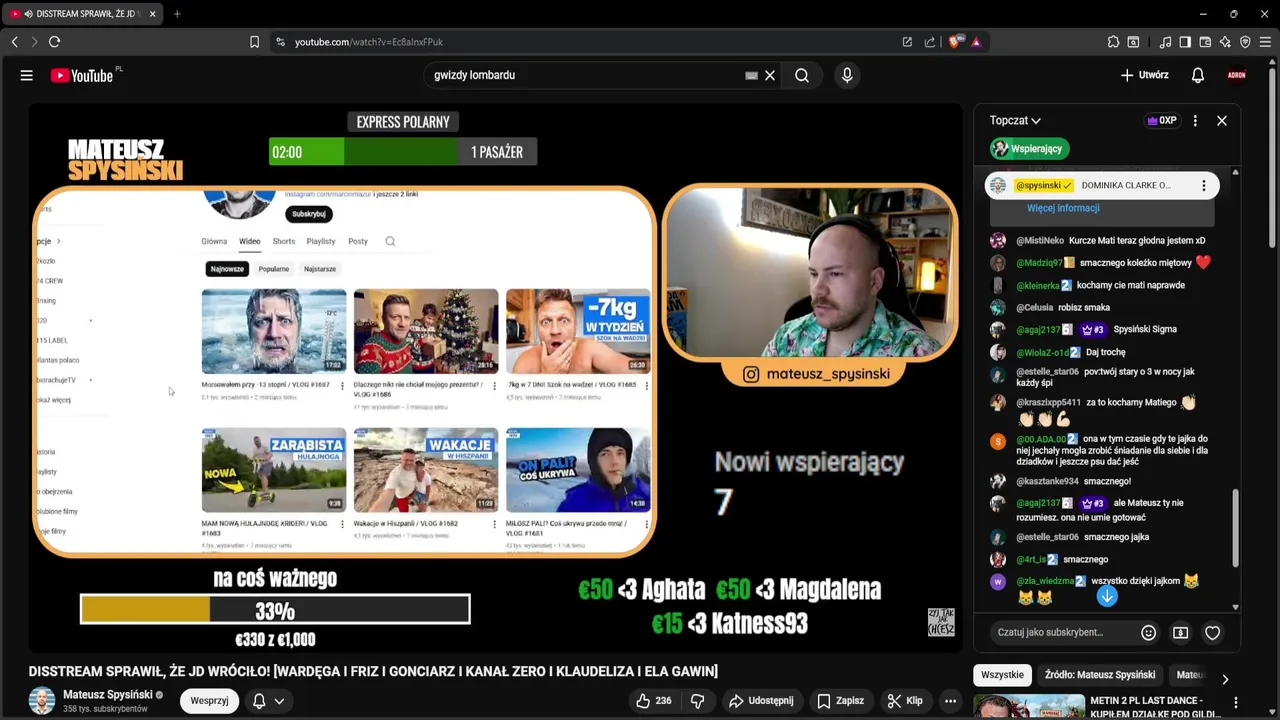Open the Więcej informacji link in chat

click(1063, 208)
